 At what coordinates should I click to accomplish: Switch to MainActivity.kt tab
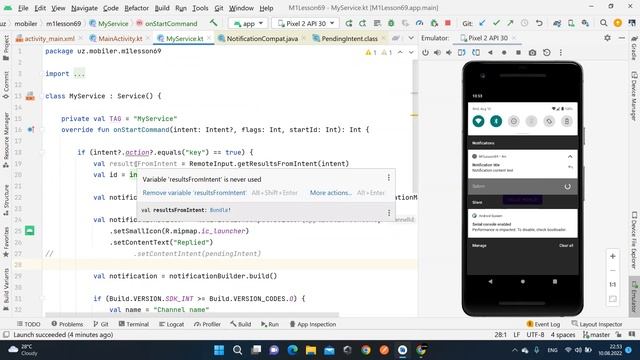120,38
